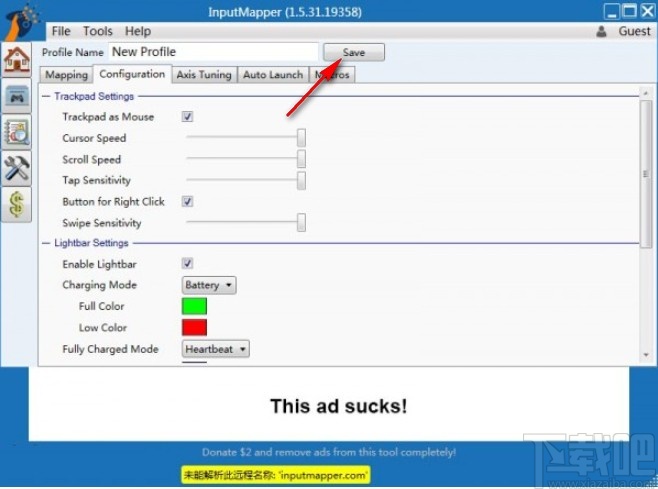Open the Tools menu
This screenshot has height=489, width=658.
[98, 31]
